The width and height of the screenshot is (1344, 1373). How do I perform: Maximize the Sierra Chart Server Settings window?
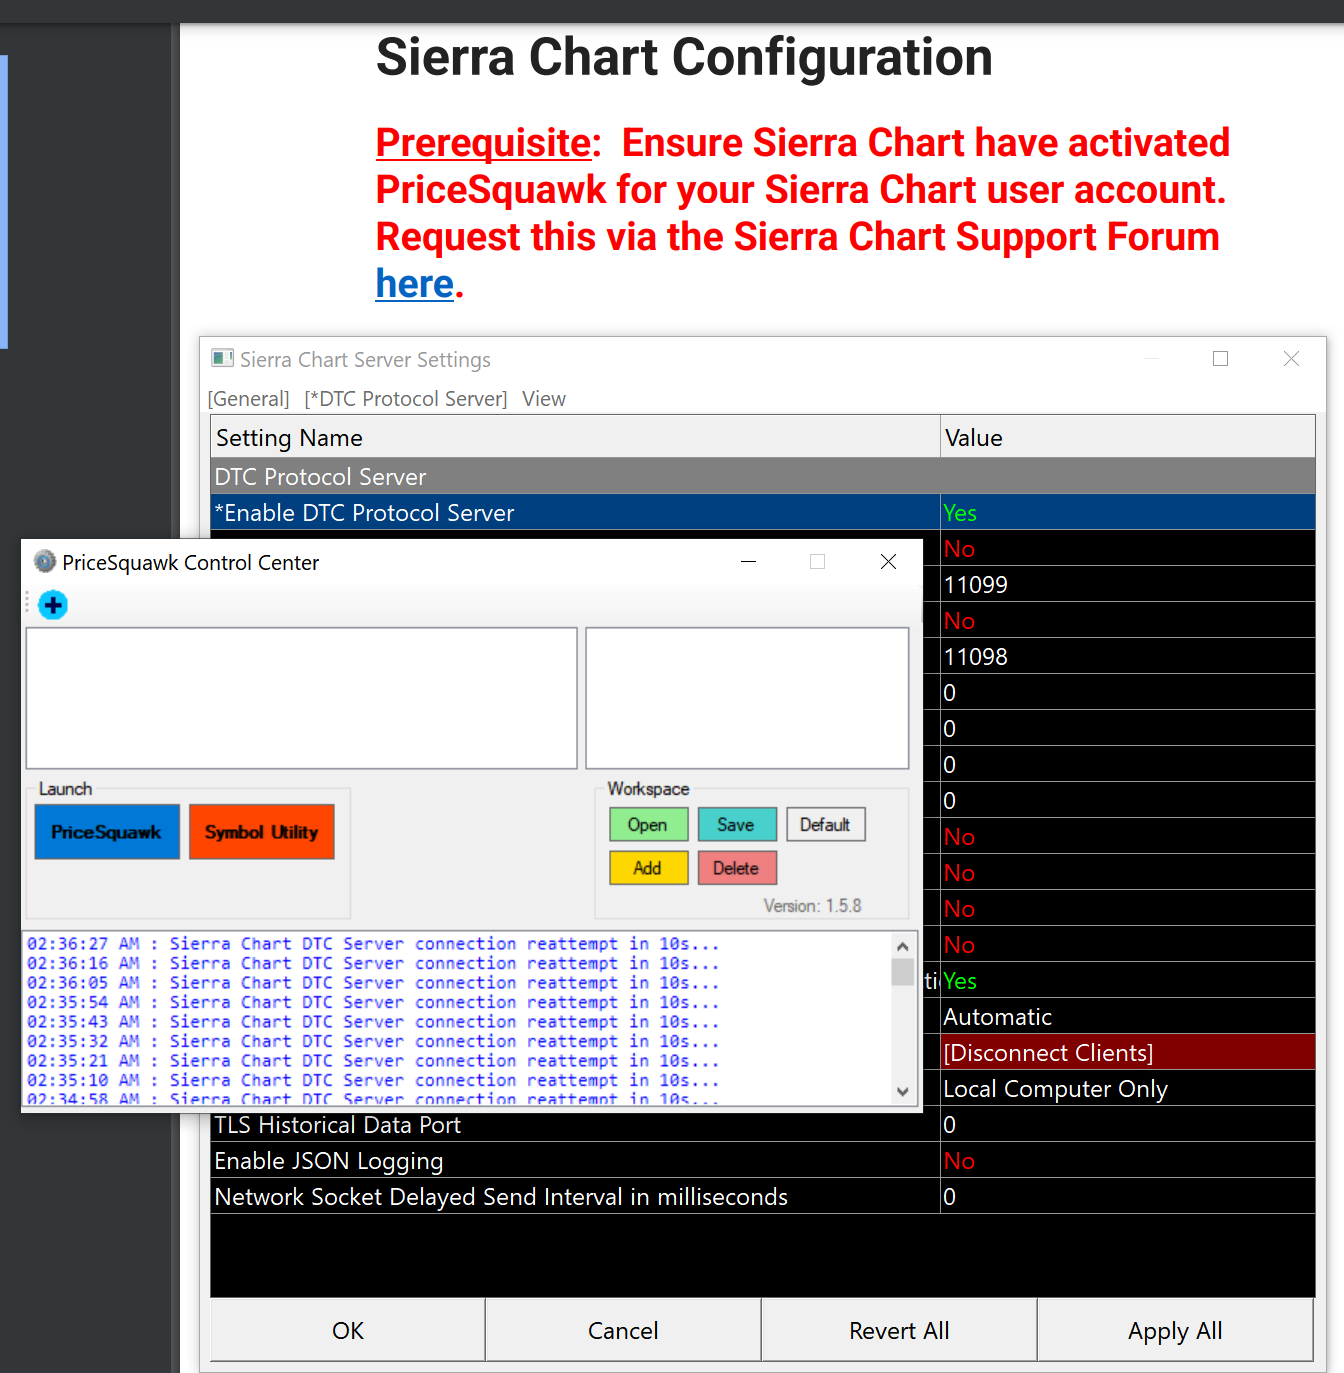pos(1220,359)
